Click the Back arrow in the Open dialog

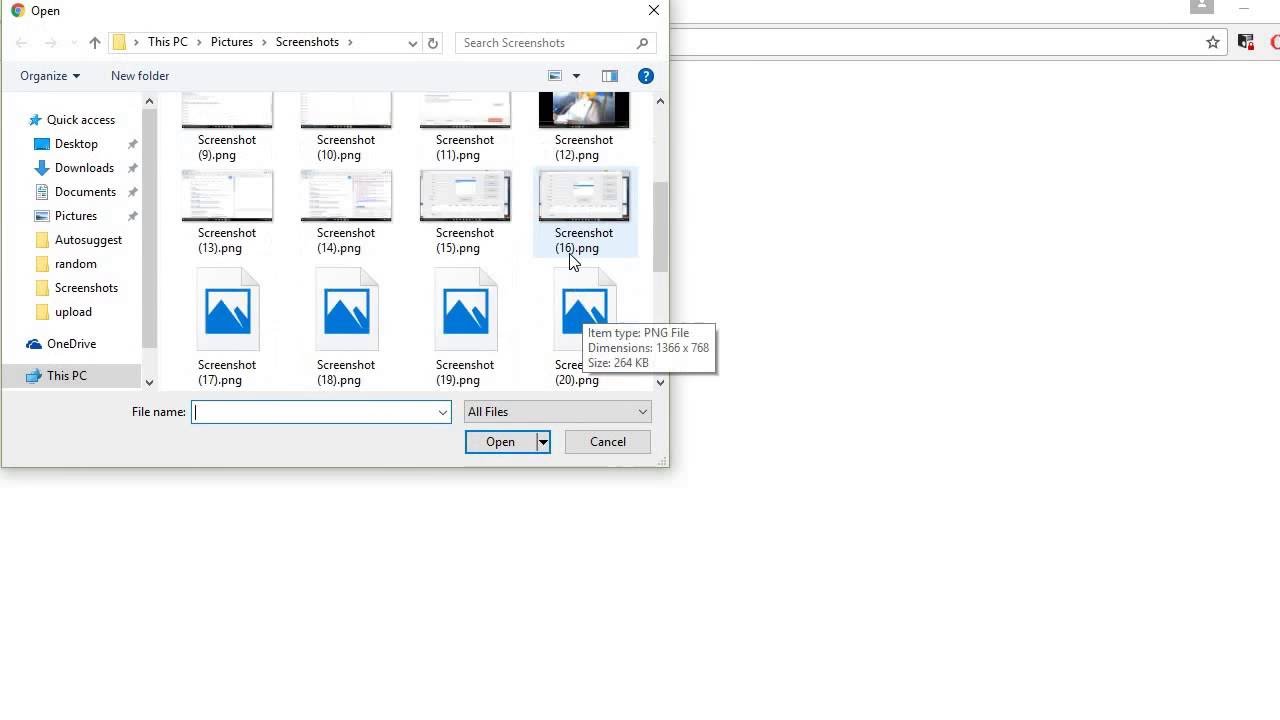[21, 43]
